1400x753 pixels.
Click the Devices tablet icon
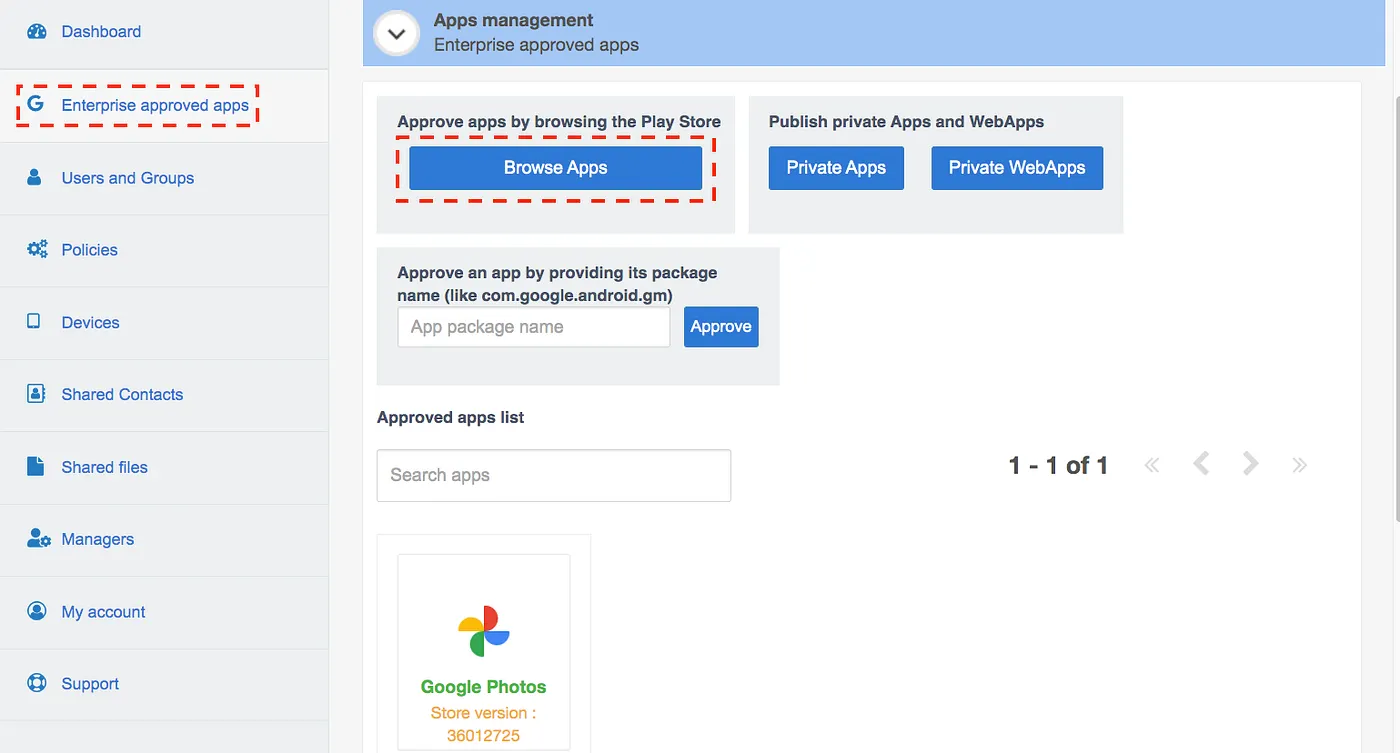tap(34, 321)
